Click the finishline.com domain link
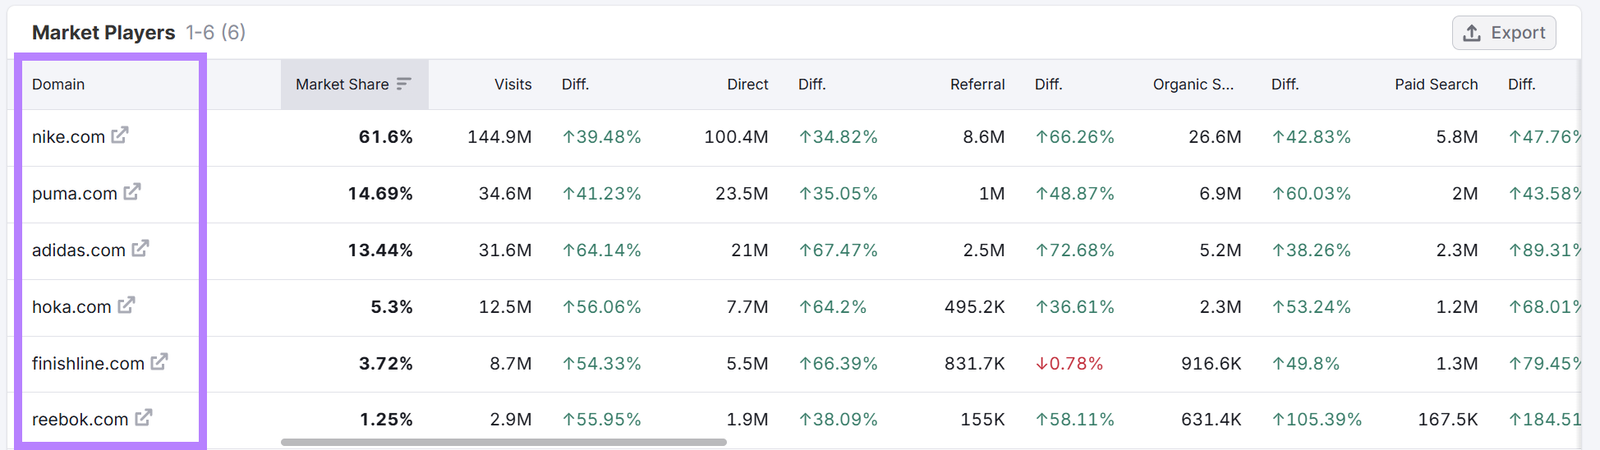 coord(88,364)
